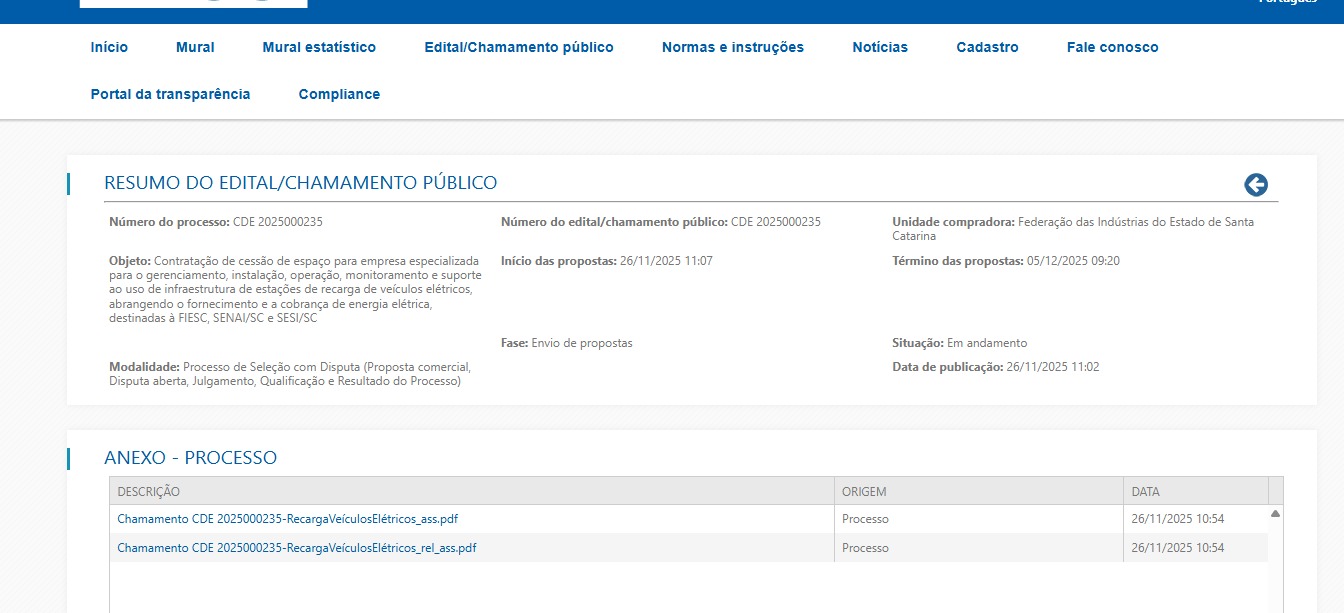The width and height of the screenshot is (1344, 613).
Task: Open Normas e instruções section
Action: click(x=732, y=47)
